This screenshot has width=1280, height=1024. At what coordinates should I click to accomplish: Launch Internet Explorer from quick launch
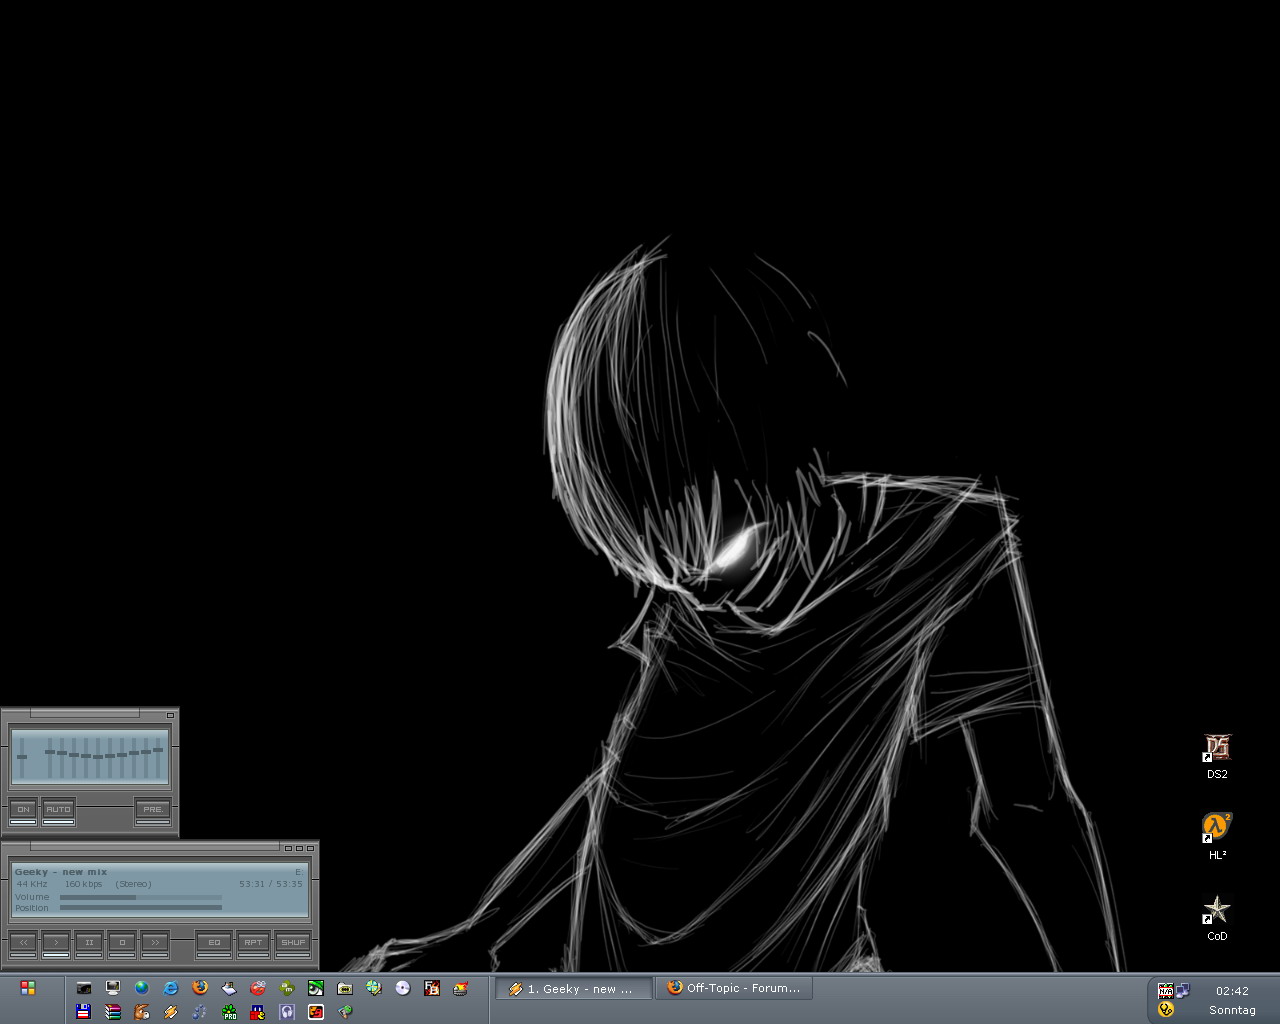tap(171, 988)
